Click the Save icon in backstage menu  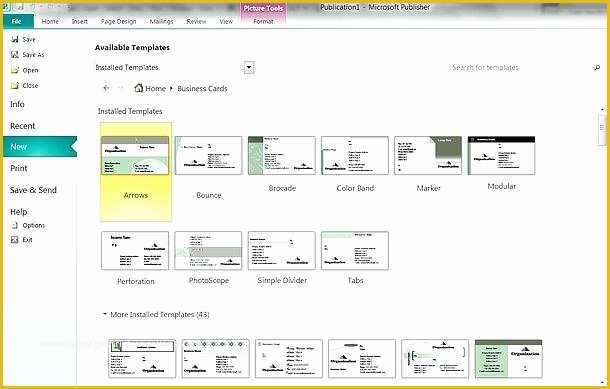[x=15, y=39]
